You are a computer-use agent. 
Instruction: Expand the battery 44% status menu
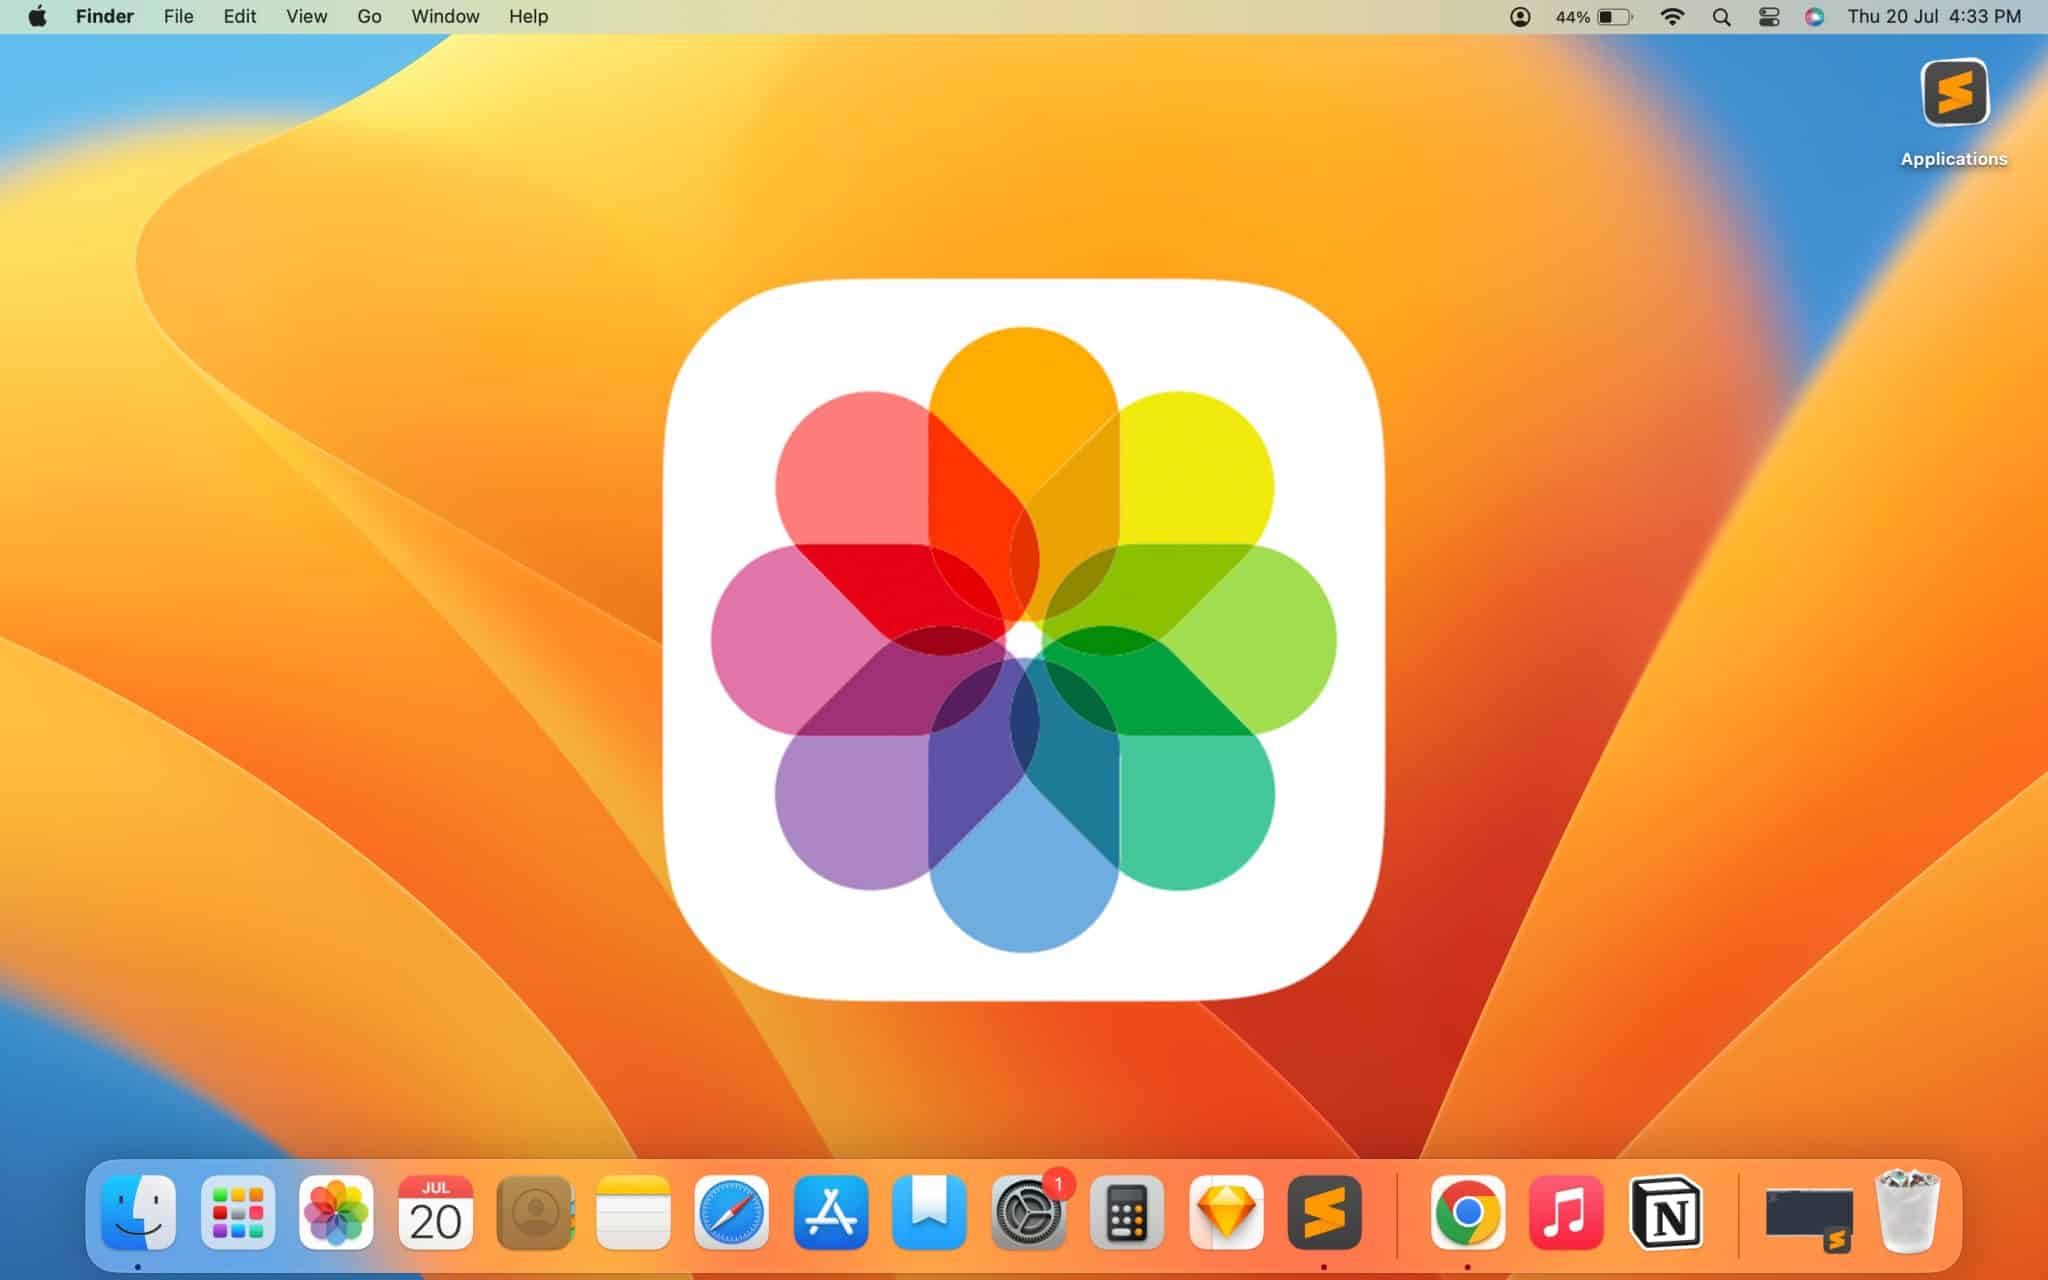[1594, 17]
